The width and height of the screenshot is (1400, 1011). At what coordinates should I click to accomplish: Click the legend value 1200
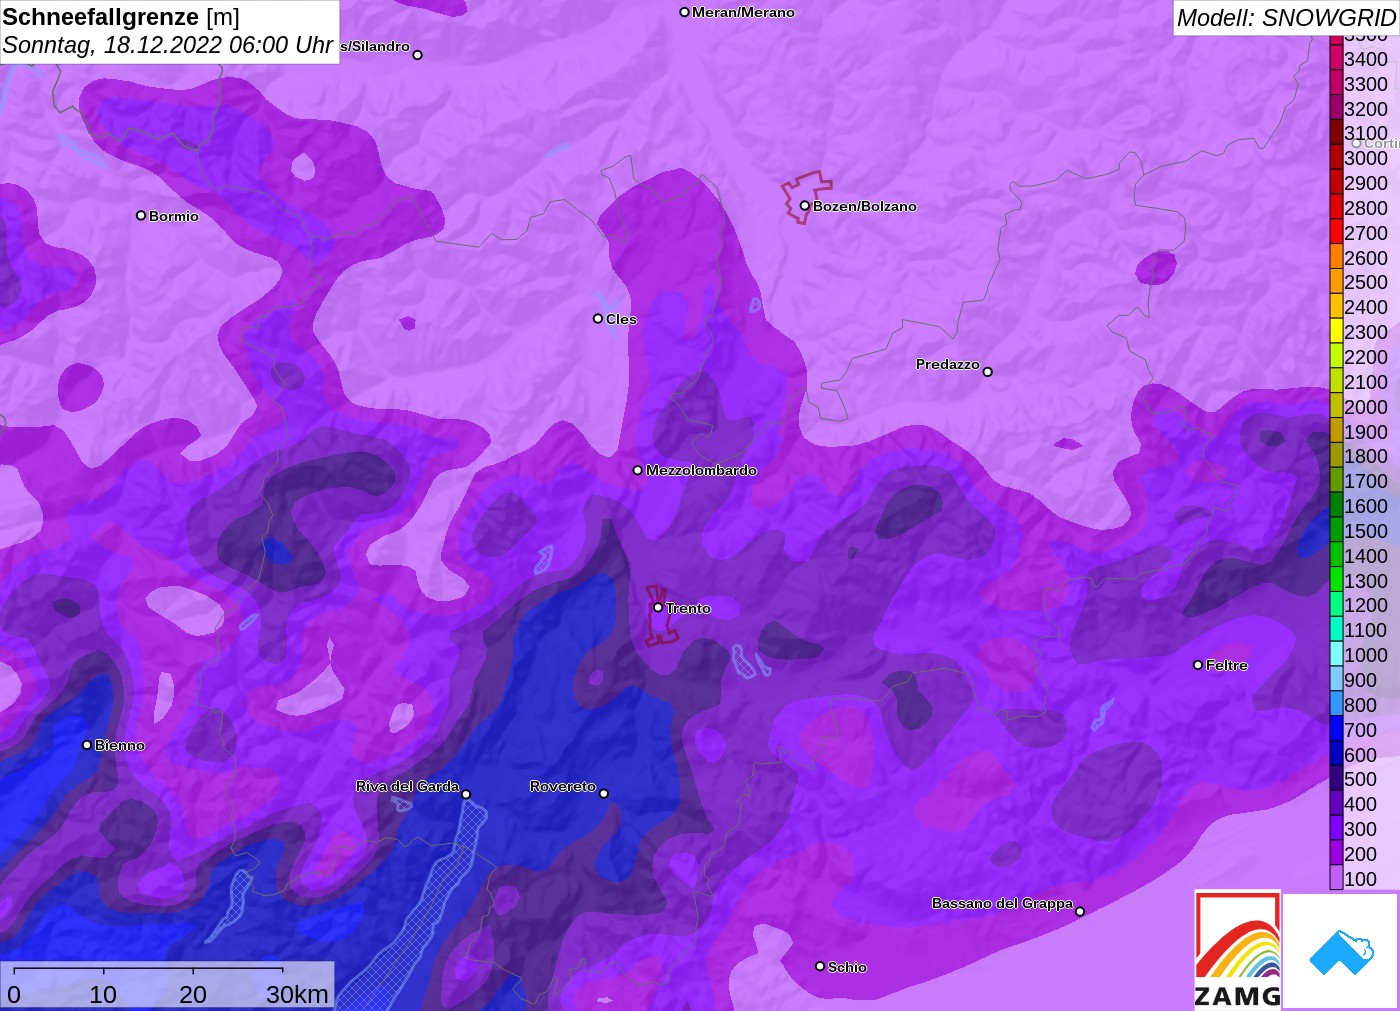[1366, 605]
